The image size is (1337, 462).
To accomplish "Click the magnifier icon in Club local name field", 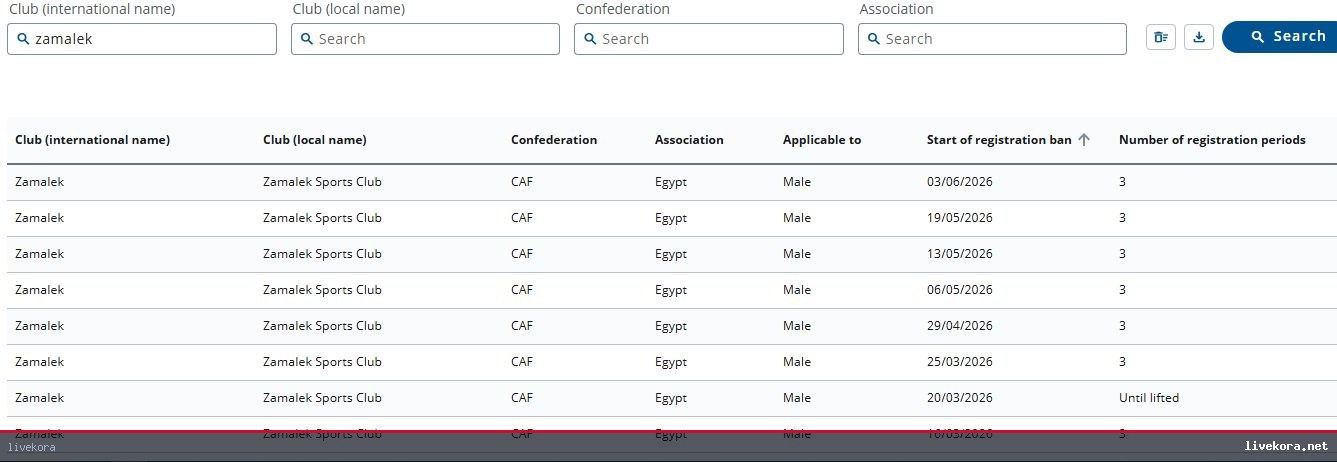I will point(307,39).
